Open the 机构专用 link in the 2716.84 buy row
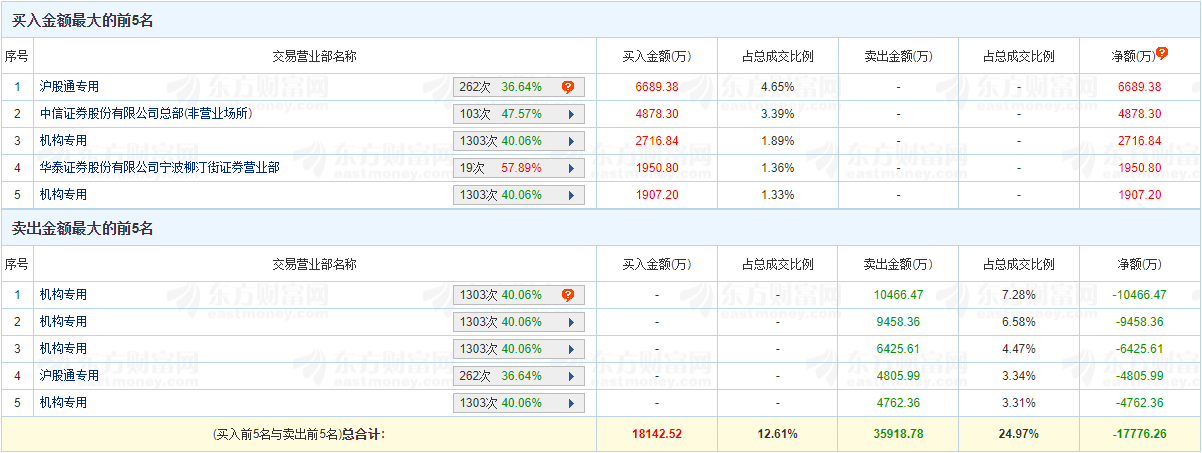This screenshot has width=1202, height=453. pyautogui.click(x=63, y=141)
